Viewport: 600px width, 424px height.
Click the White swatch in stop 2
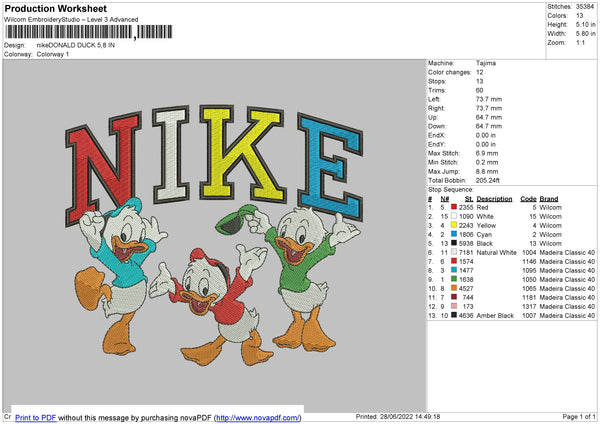(454, 216)
